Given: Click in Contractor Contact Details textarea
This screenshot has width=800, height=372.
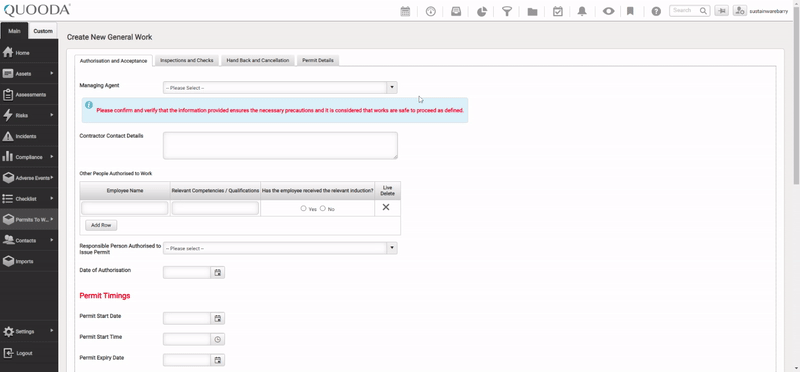Looking at the screenshot, I should point(280,145).
